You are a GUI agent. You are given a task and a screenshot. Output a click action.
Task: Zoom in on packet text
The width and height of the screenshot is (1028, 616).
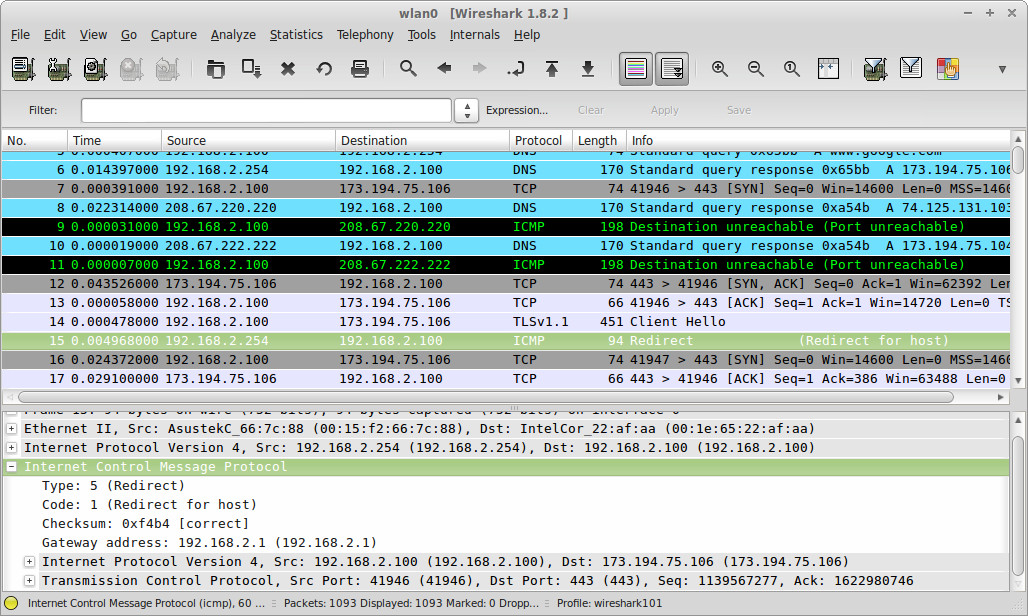click(x=720, y=68)
